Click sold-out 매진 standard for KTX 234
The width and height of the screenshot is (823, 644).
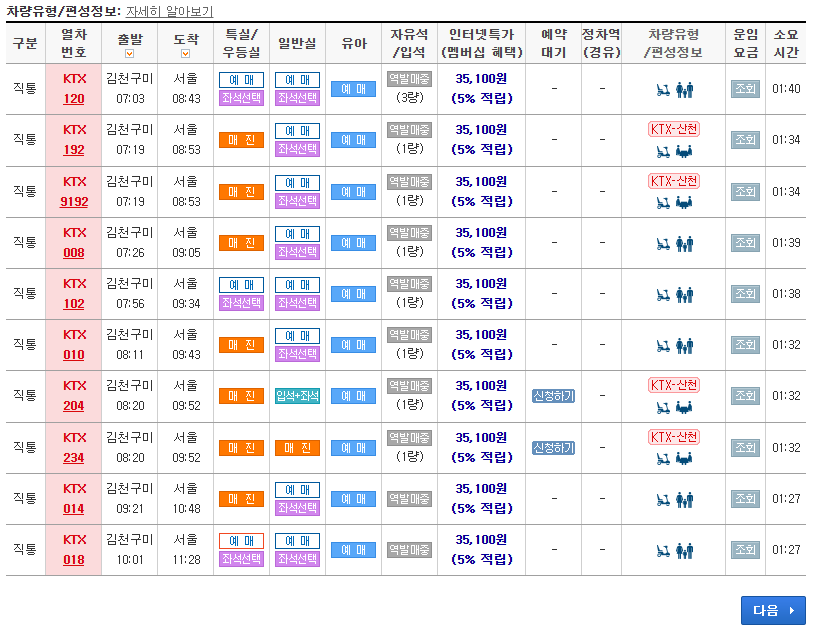(298, 448)
